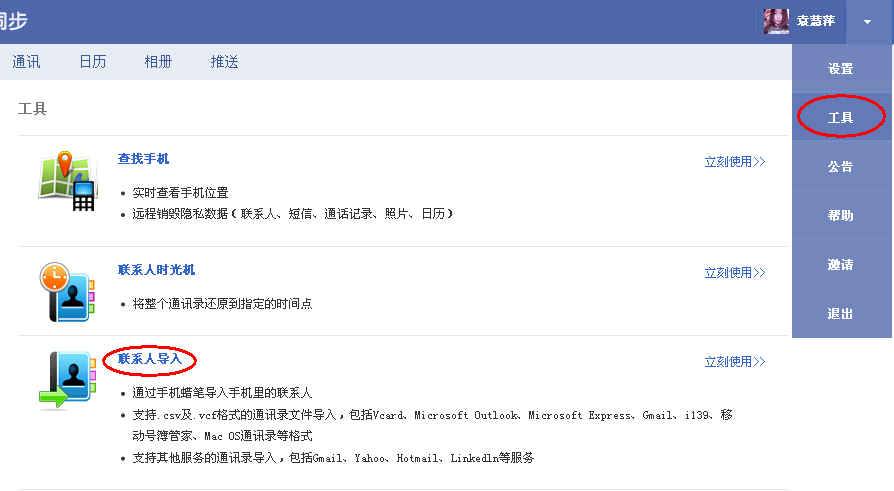The image size is (894, 491).
Task: Expand the account dropdown arrow
Action: 867,22
